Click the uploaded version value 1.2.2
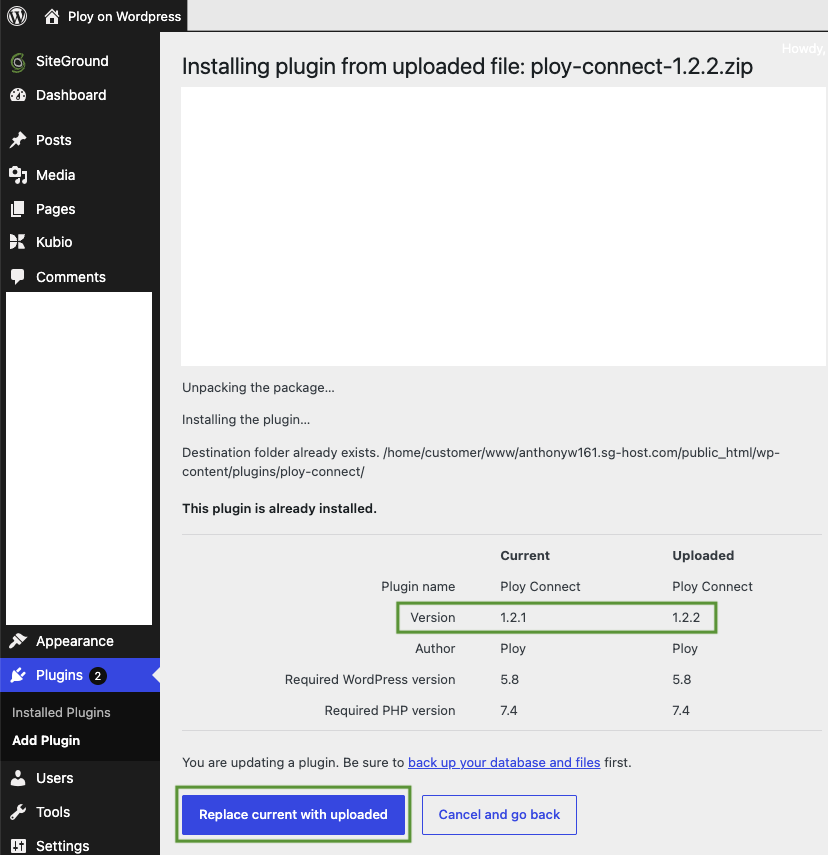The image size is (828, 855). pyautogui.click(x=686, y=617)
